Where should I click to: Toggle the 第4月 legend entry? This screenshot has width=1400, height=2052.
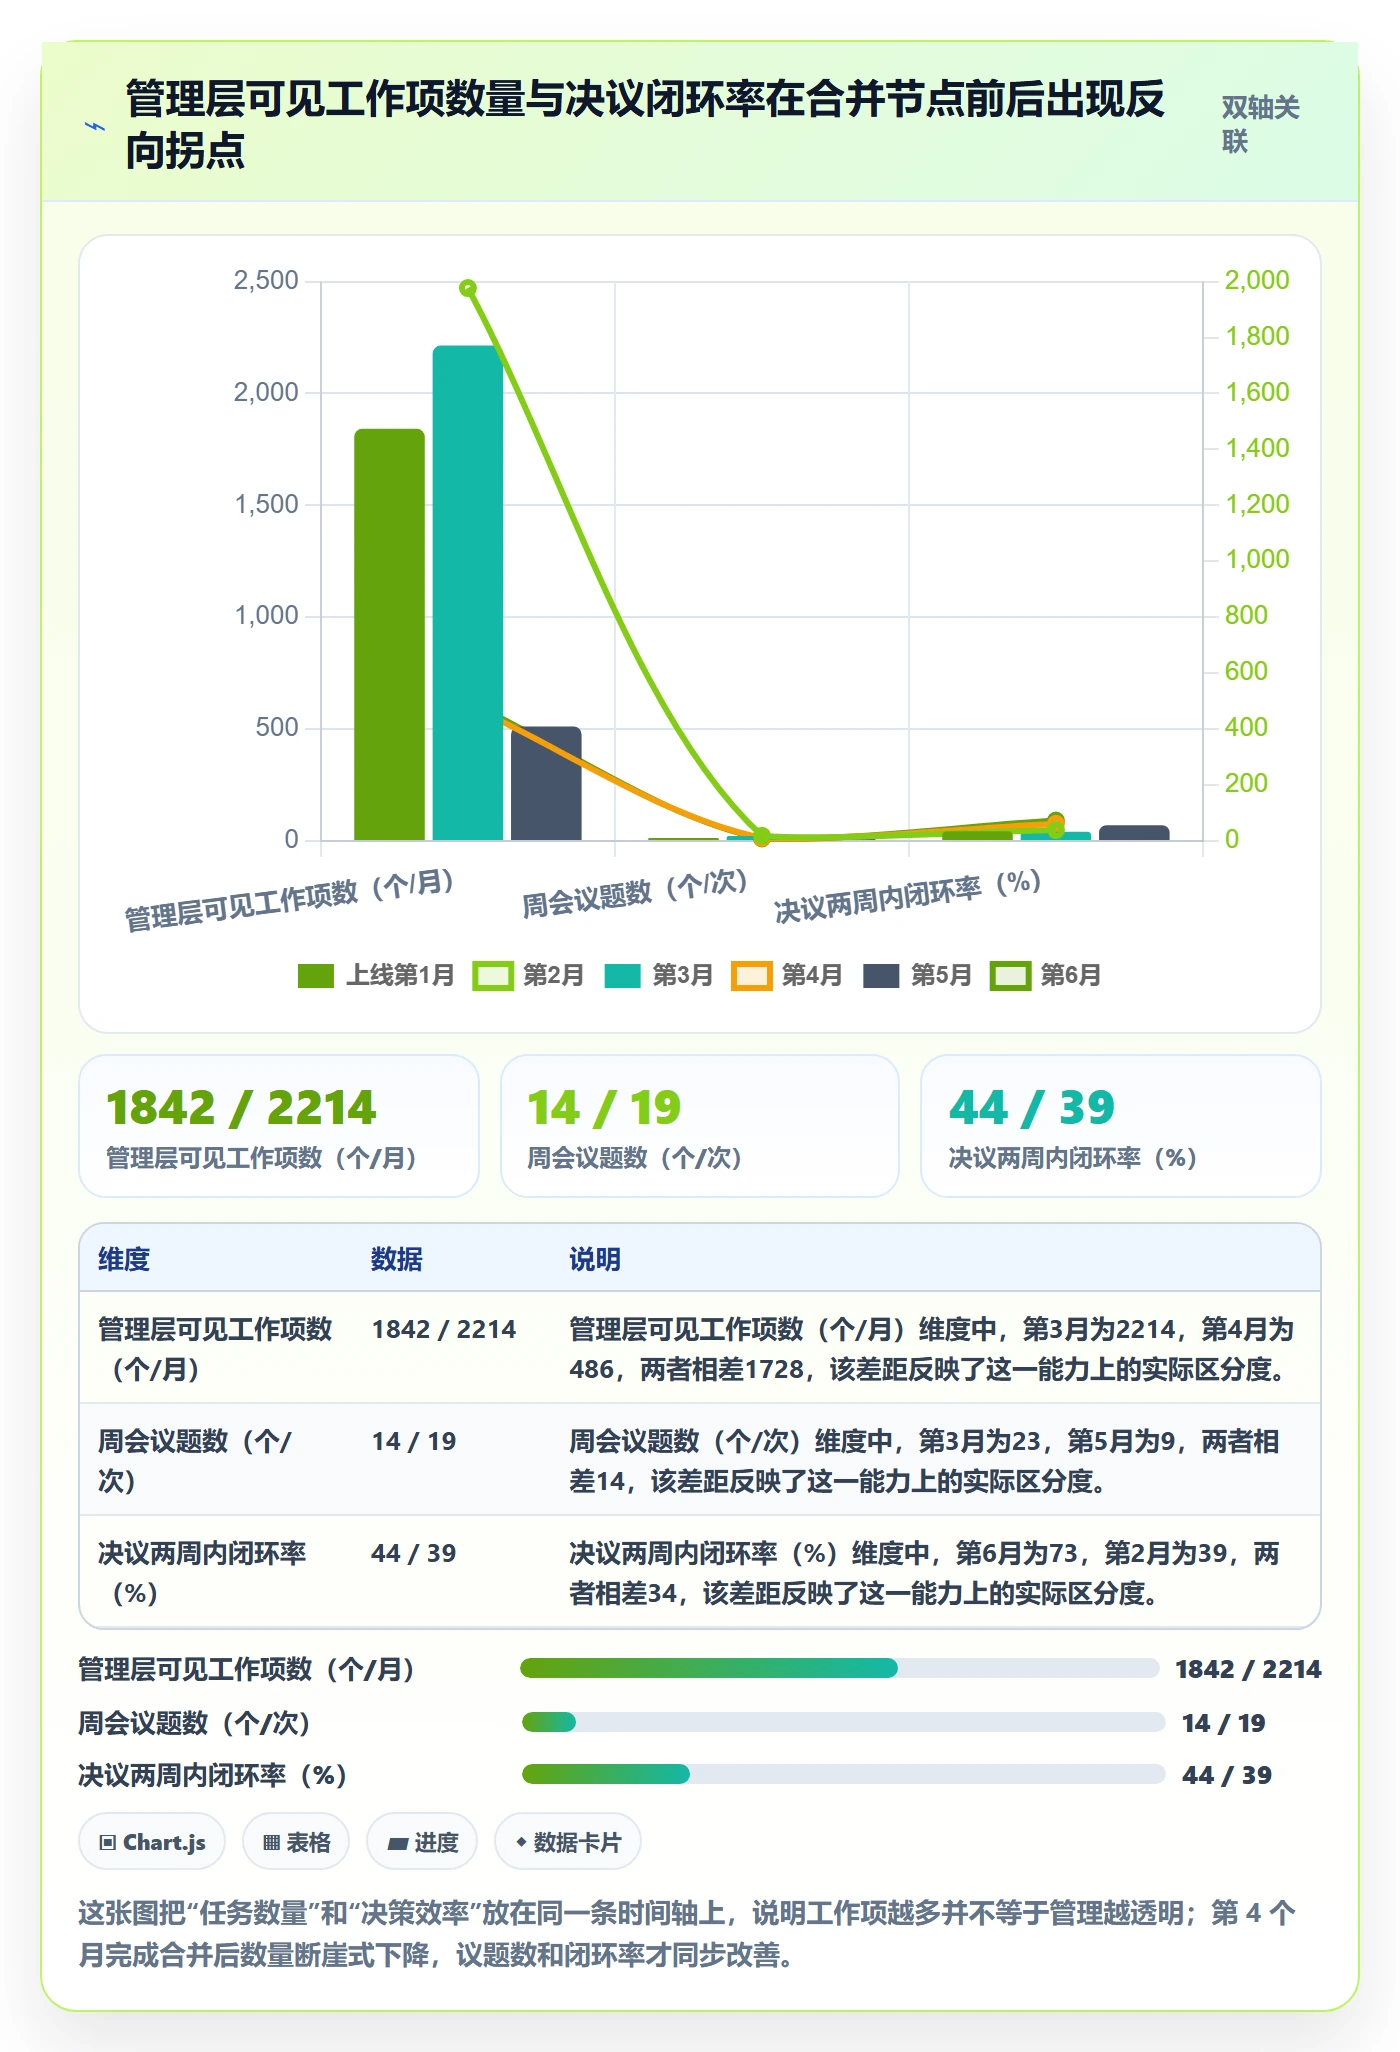[787, 976]
